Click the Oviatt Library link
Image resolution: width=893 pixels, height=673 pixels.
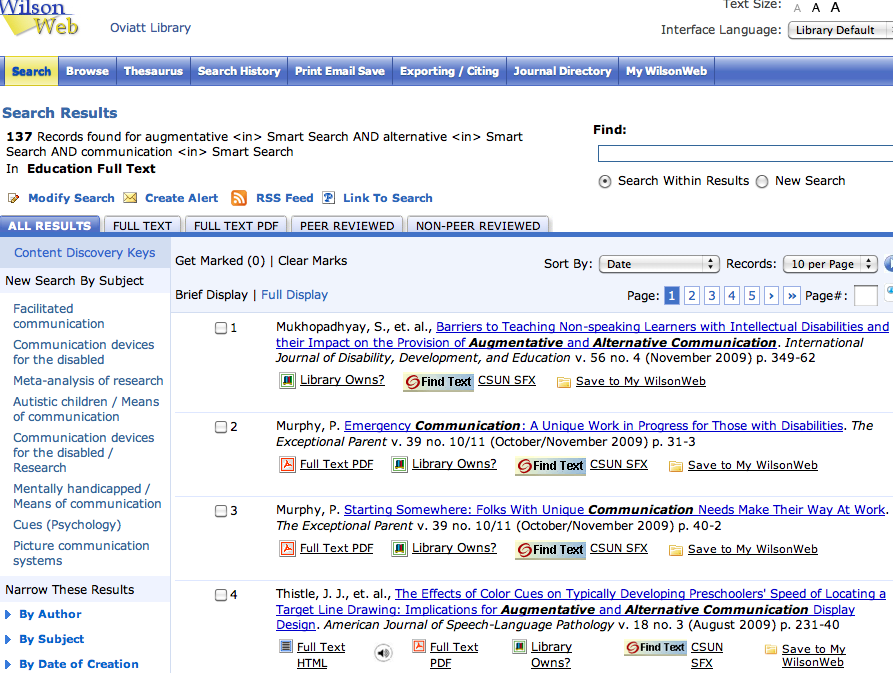tap(150, 28)
